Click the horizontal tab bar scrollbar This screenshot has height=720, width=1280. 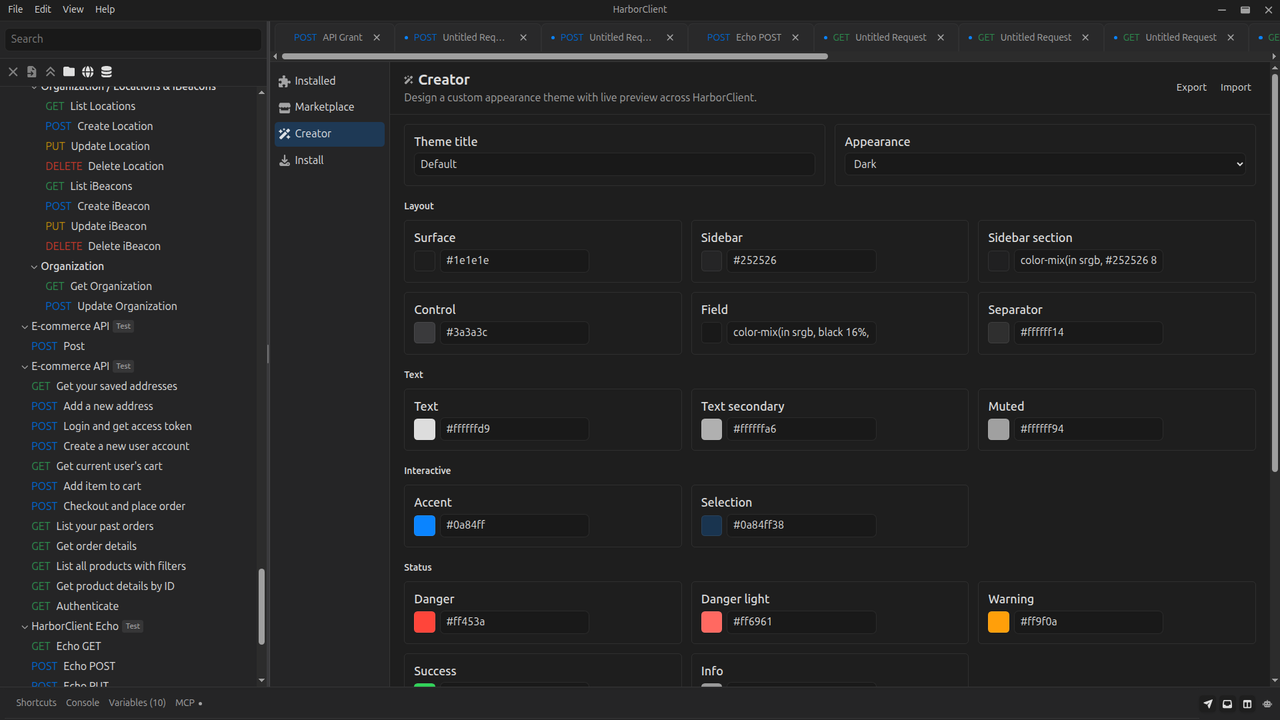click(555, 57)
